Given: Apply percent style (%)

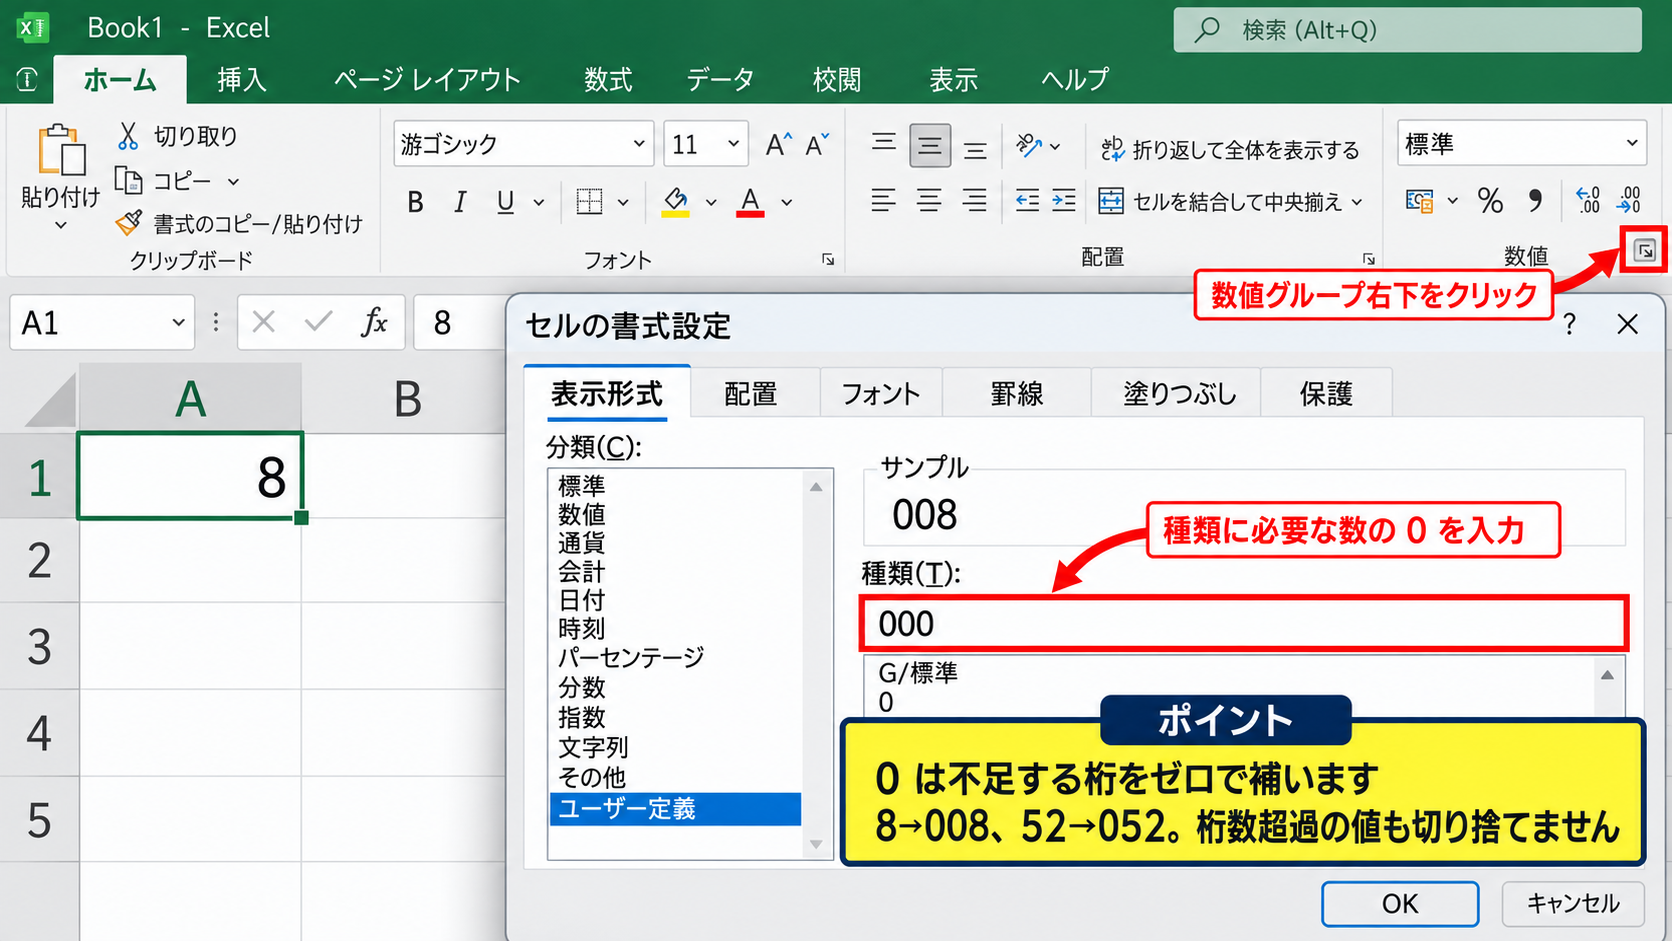Looking at the screenshot, I should [x=1490, y=201].
